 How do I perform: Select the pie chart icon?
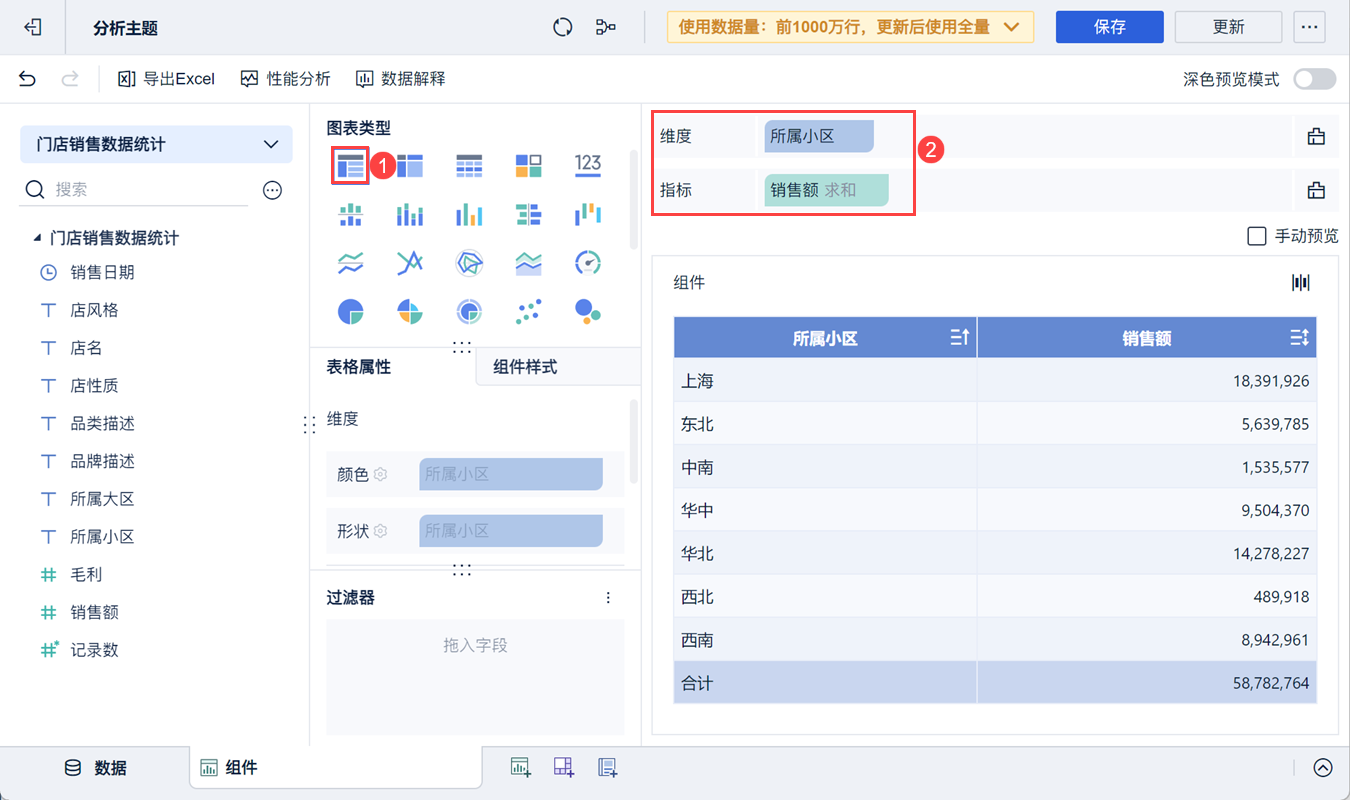(350, 312)
